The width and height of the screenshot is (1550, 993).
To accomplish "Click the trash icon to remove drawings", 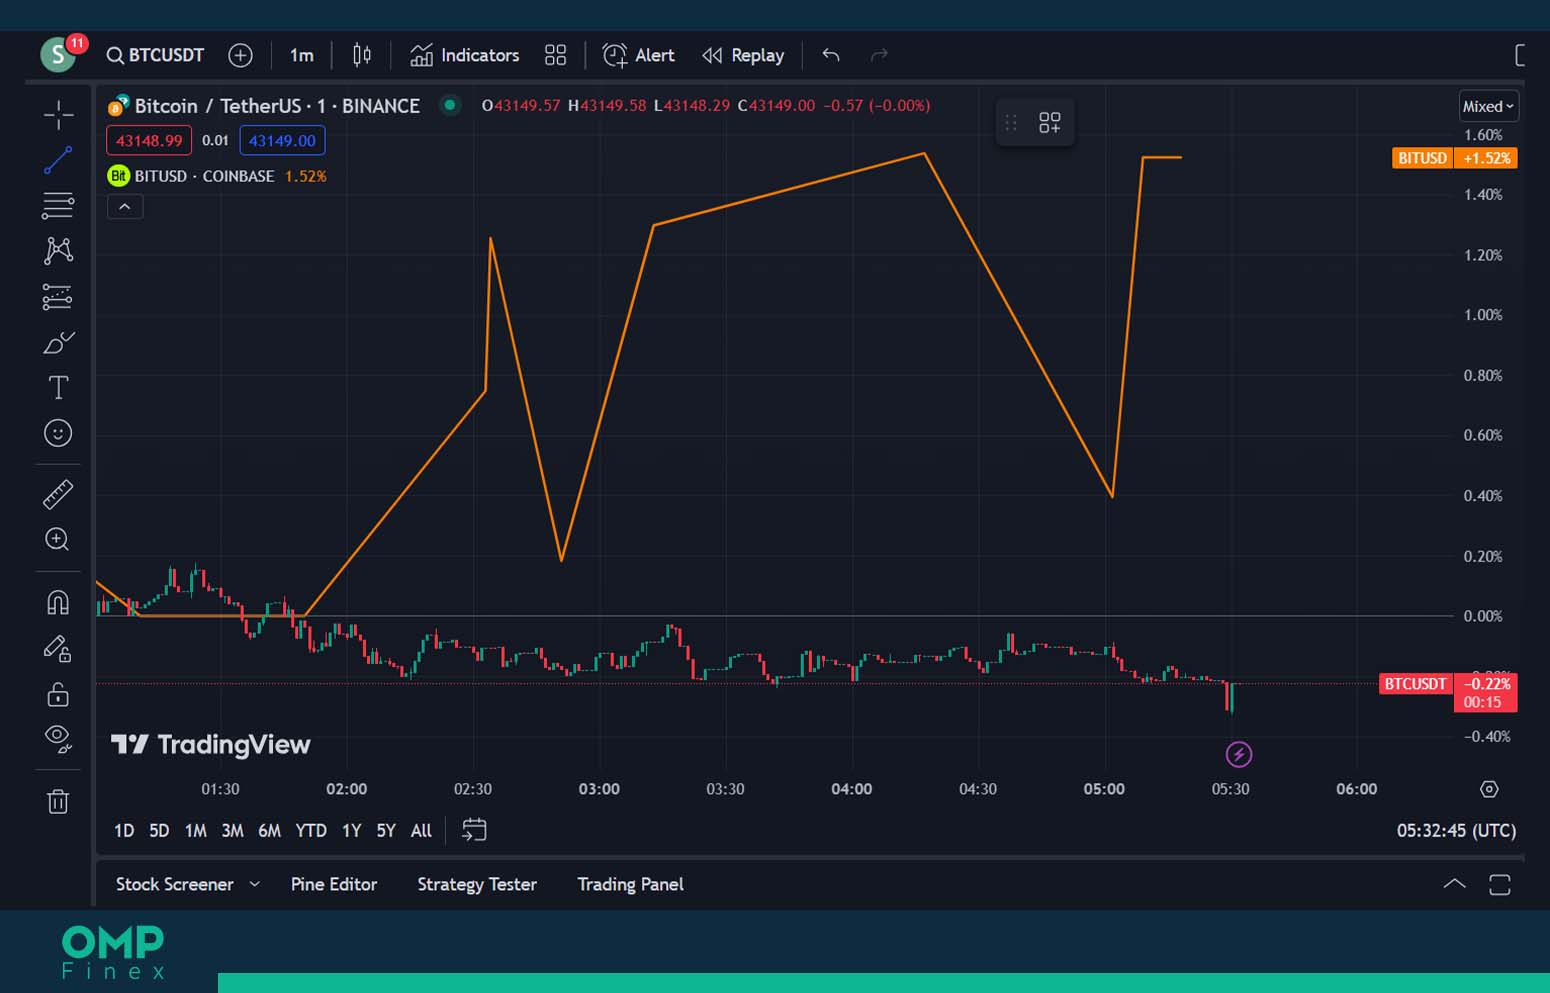I will (x=58, y=801).
